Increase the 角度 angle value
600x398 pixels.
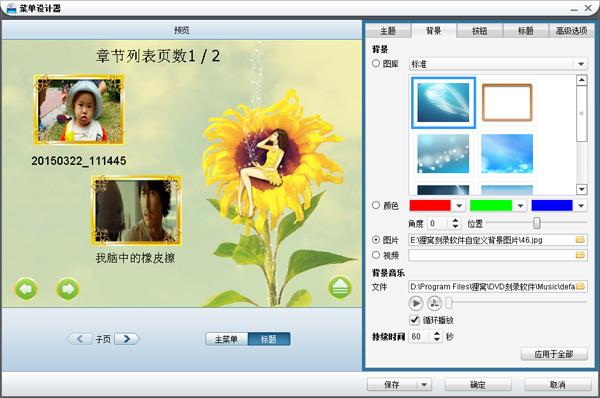(x=455, y=220)
